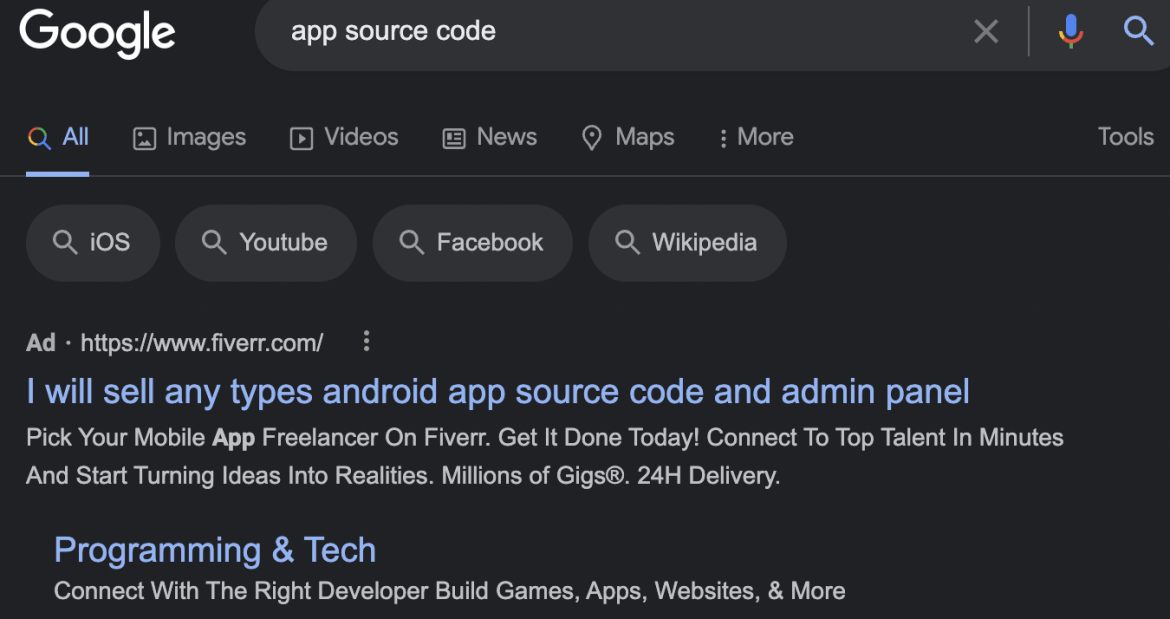Clear the search query with the X icon
Screen dimensions: 1170x619
[986, 31]
